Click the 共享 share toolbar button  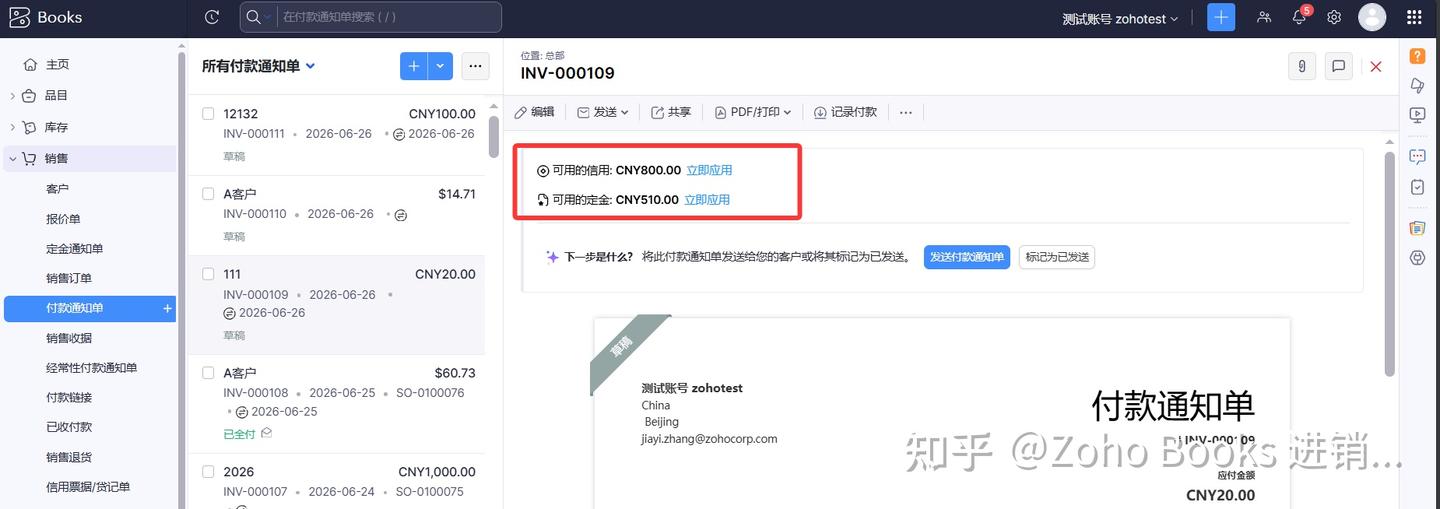pyautogui.click(x=671, y=112)
